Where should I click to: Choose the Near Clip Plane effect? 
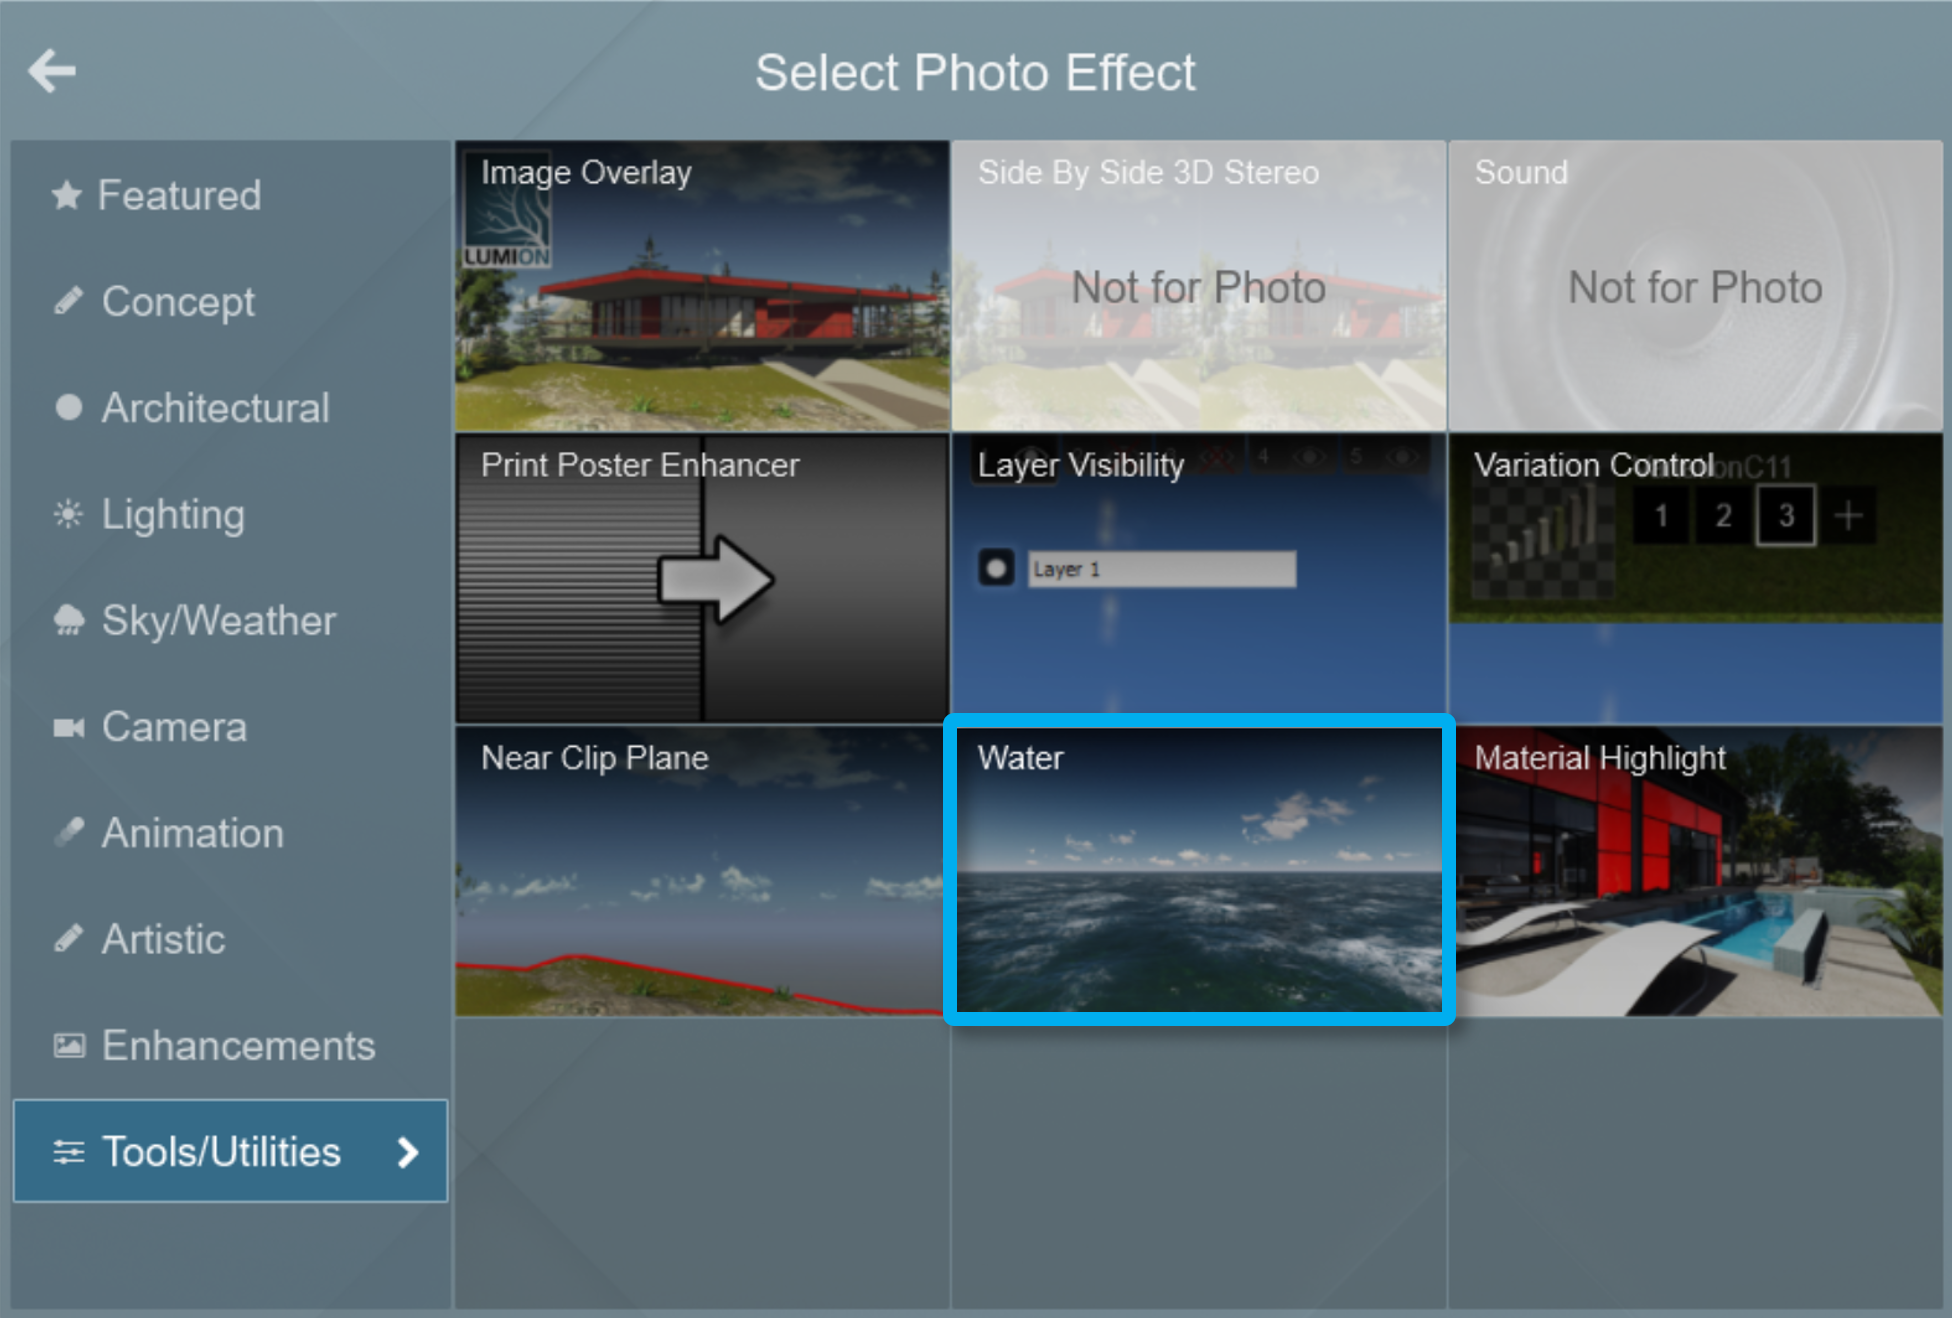(x=702, y=870)
